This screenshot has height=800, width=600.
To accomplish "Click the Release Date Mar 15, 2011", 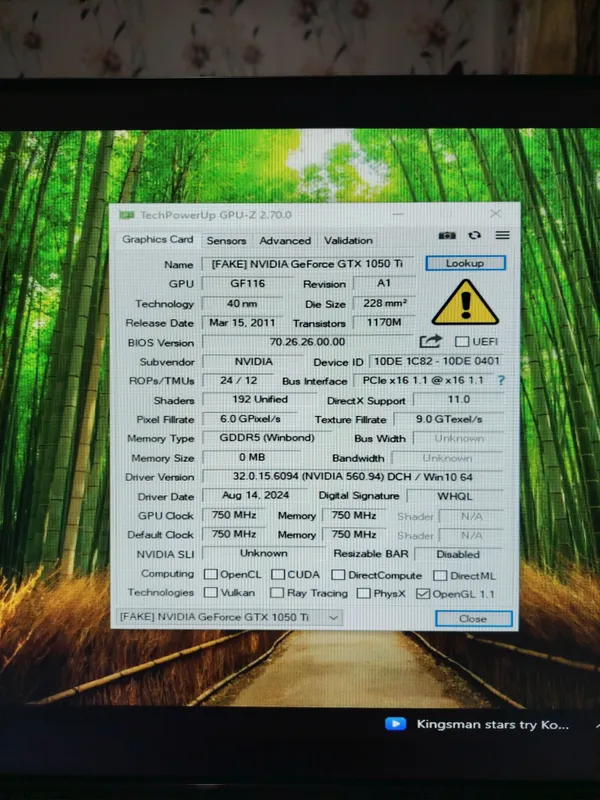I will click(242, 323).
